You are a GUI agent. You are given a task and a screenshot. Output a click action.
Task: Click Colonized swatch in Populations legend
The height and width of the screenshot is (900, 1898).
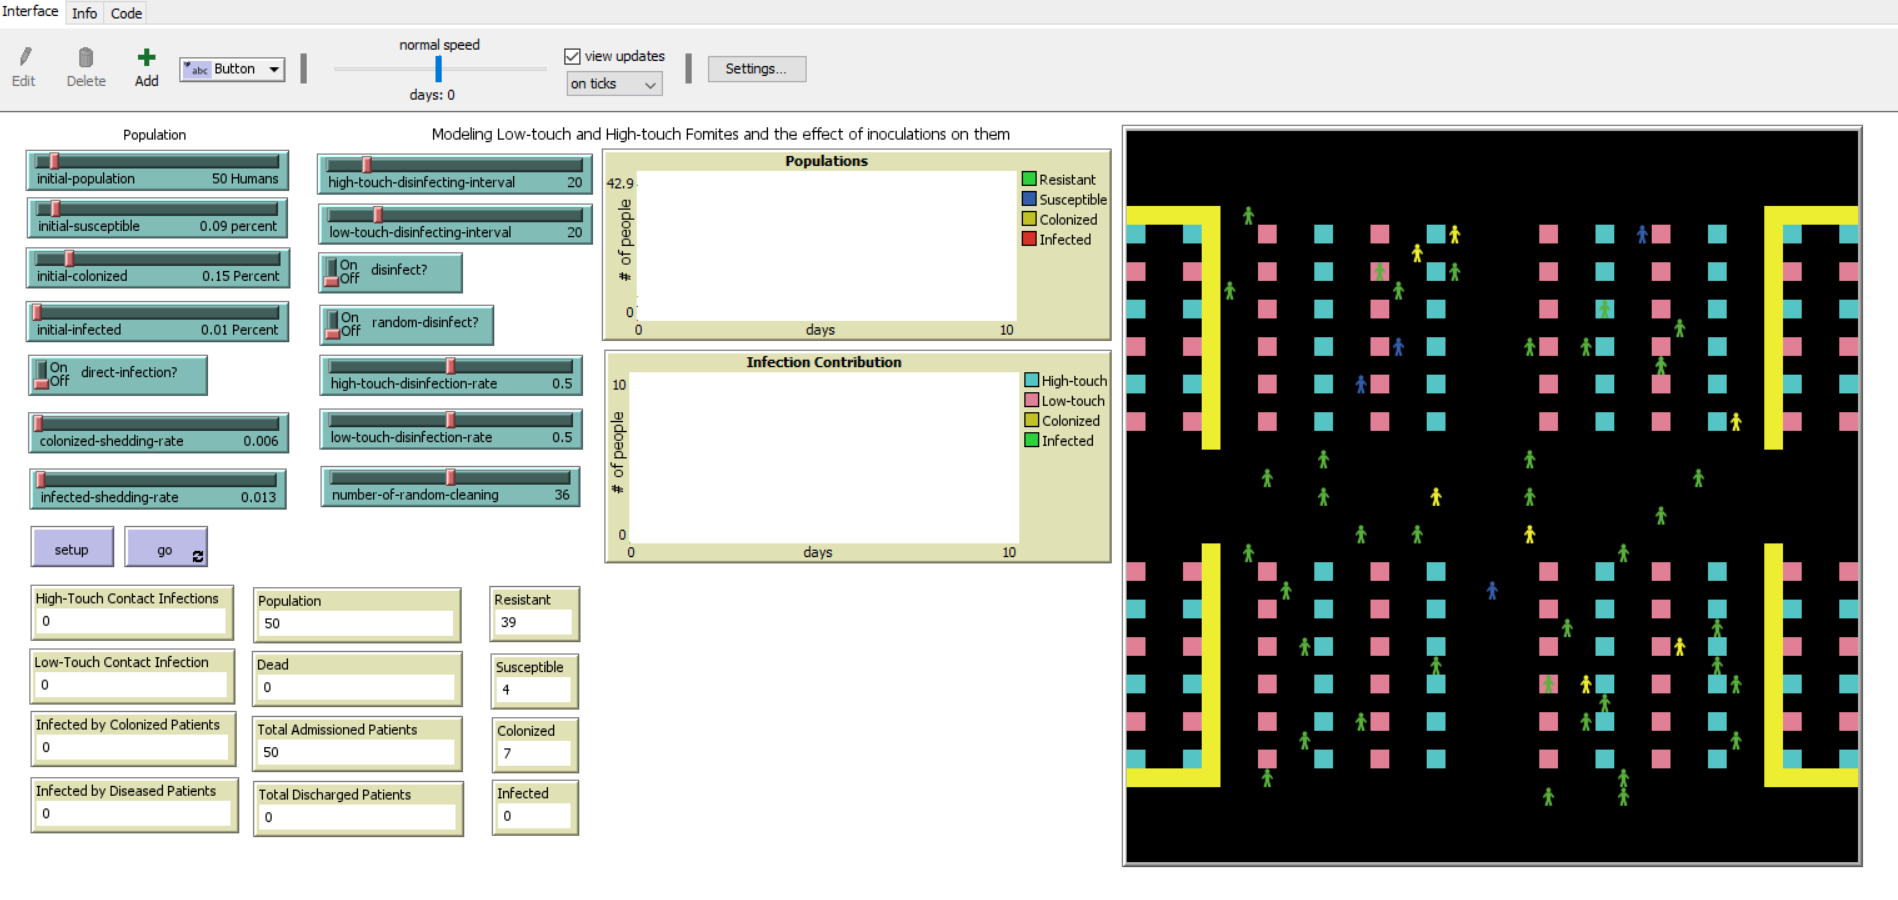(x=1029, y=219)
